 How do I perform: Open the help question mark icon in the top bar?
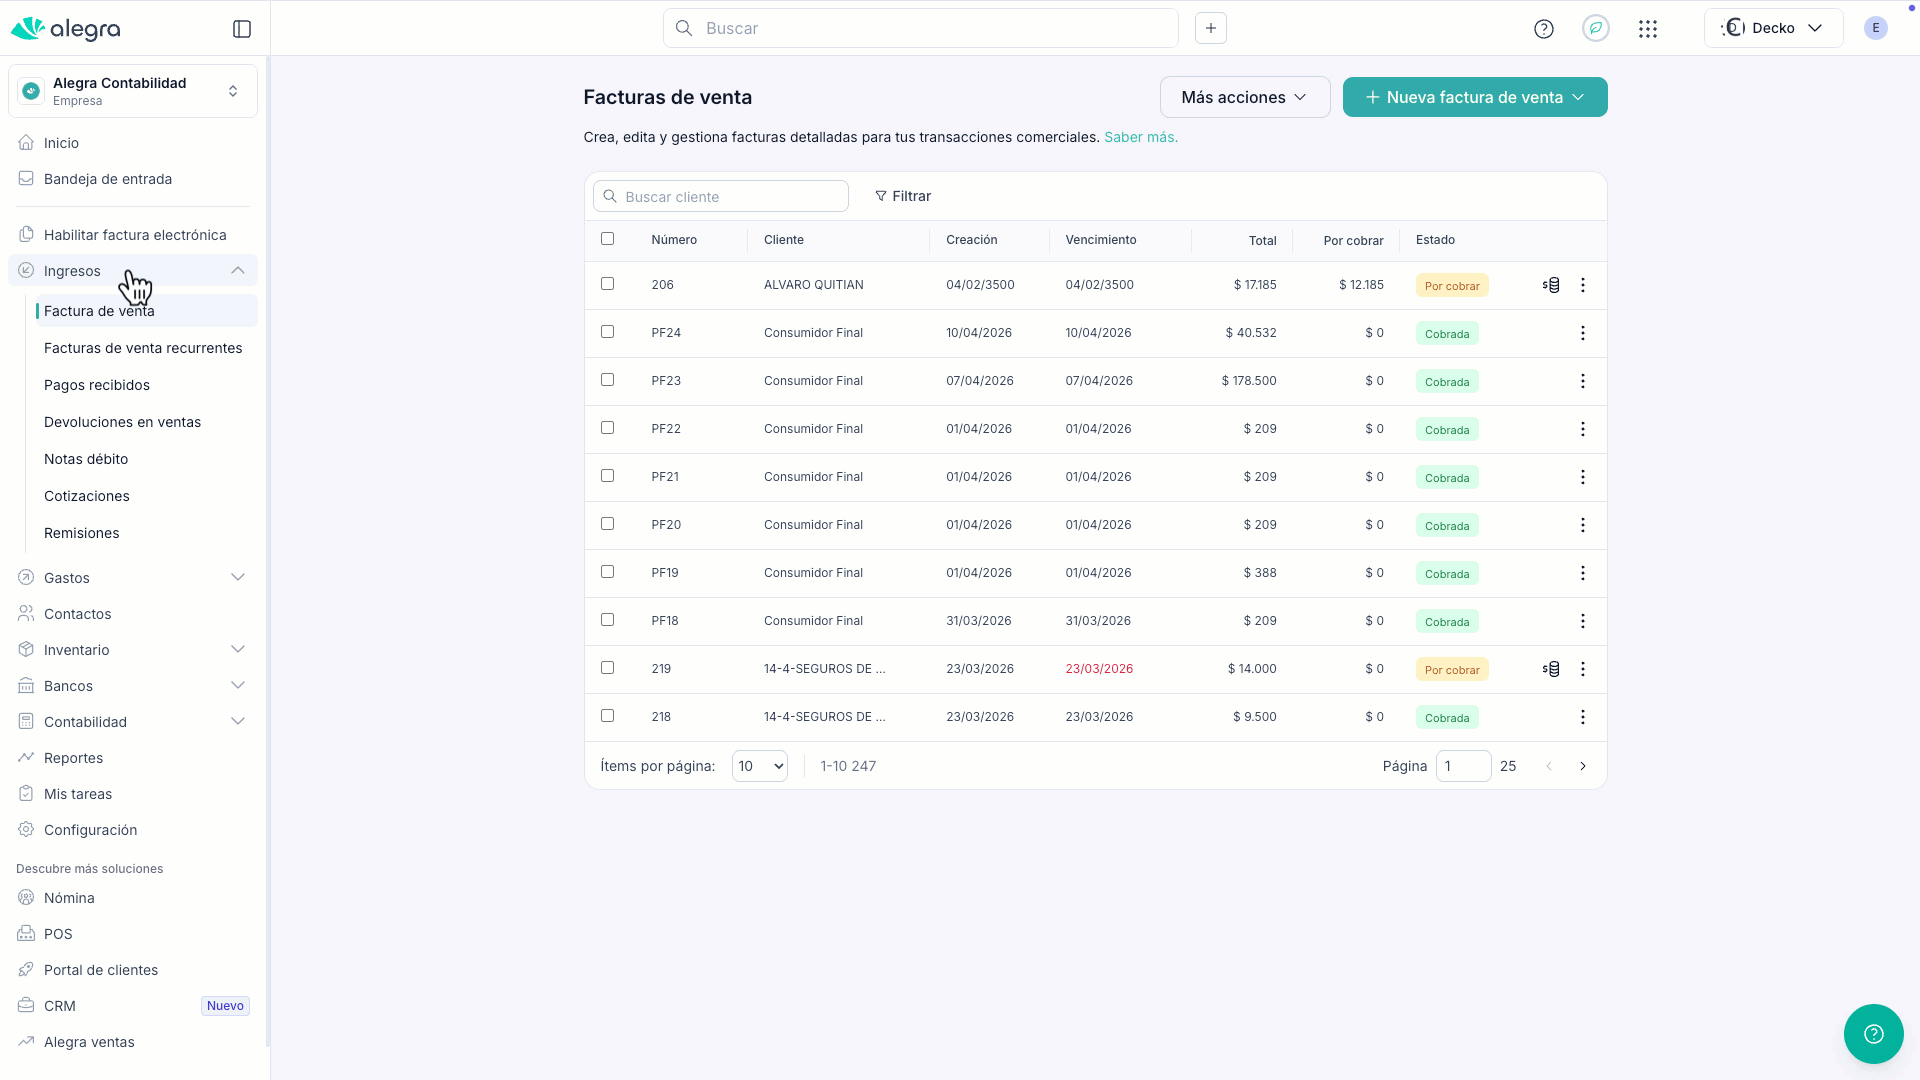pos(1544,29)
